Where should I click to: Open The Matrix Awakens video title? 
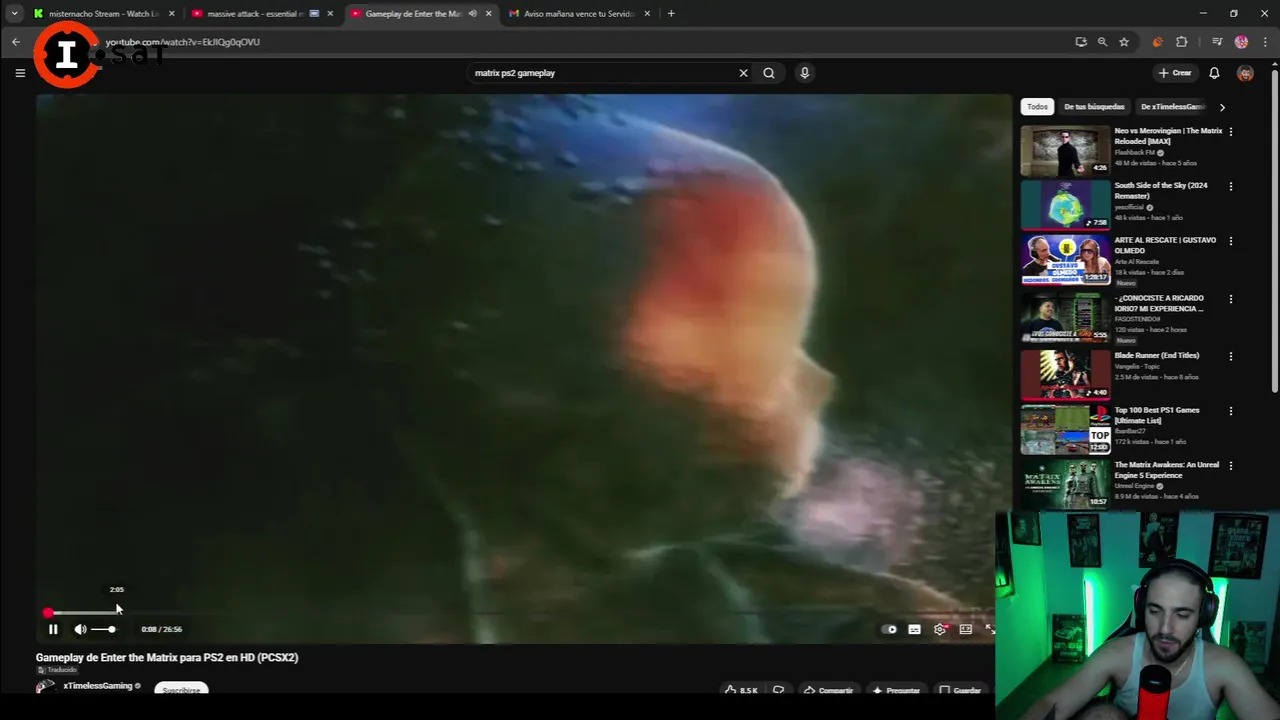coord(1167,470)
